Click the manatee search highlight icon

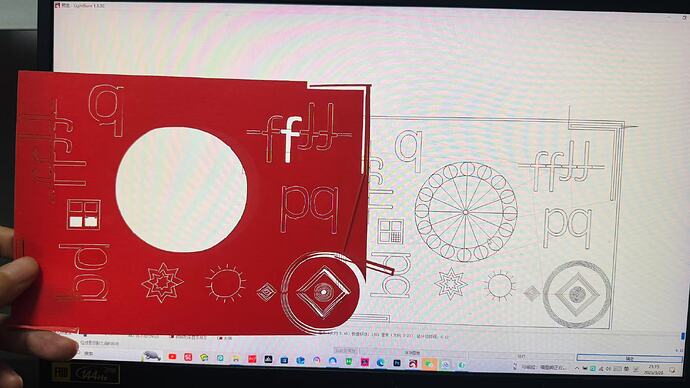point(152,355)
